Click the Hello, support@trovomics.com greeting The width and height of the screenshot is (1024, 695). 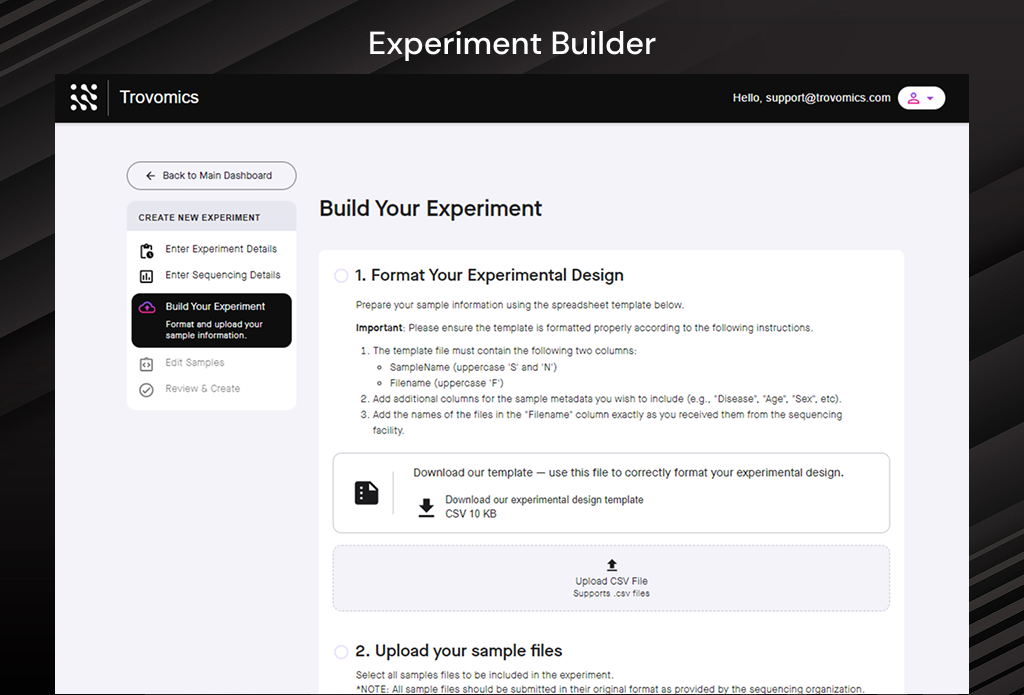[812, 97]
